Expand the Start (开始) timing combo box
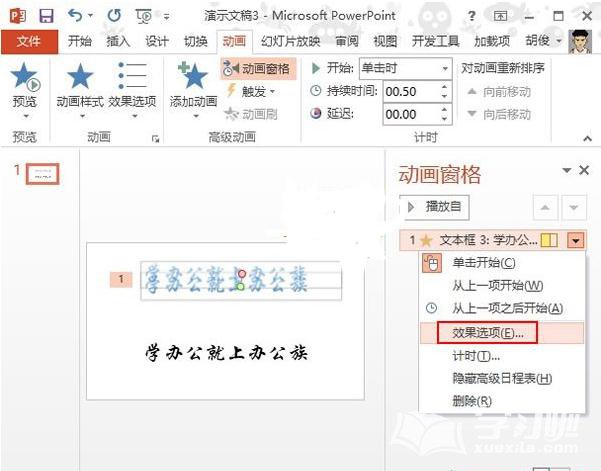The width and height of the screenshot is (601, 471). tap(446, 68)
